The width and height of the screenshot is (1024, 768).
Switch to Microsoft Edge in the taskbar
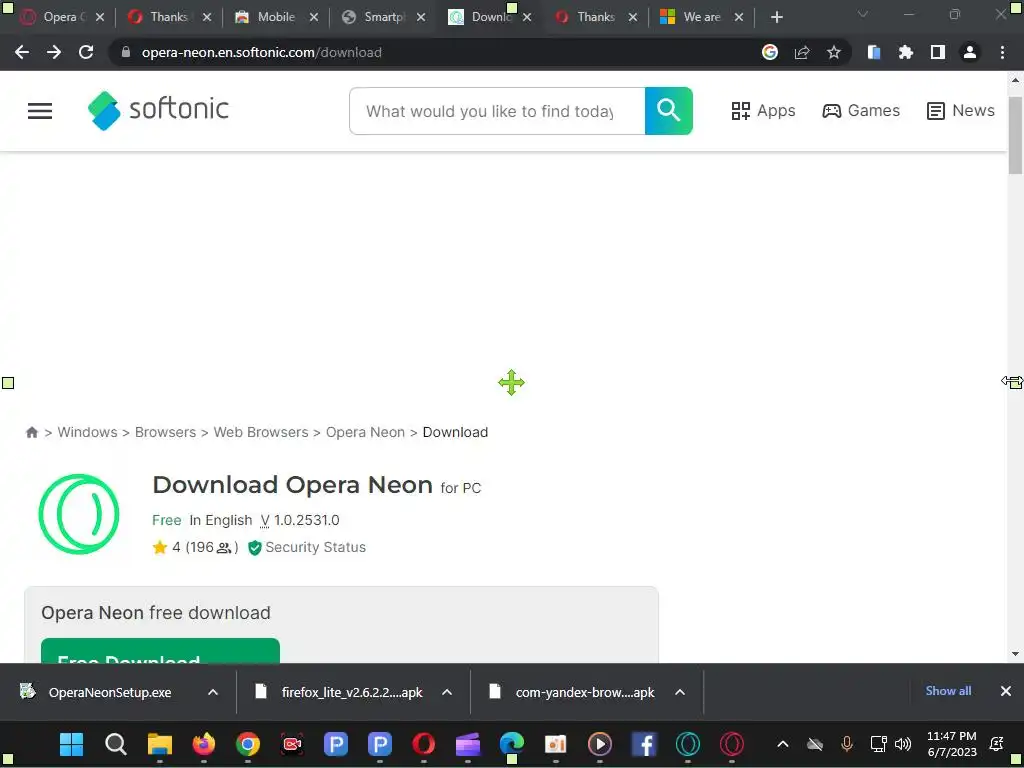pos(512,744)
